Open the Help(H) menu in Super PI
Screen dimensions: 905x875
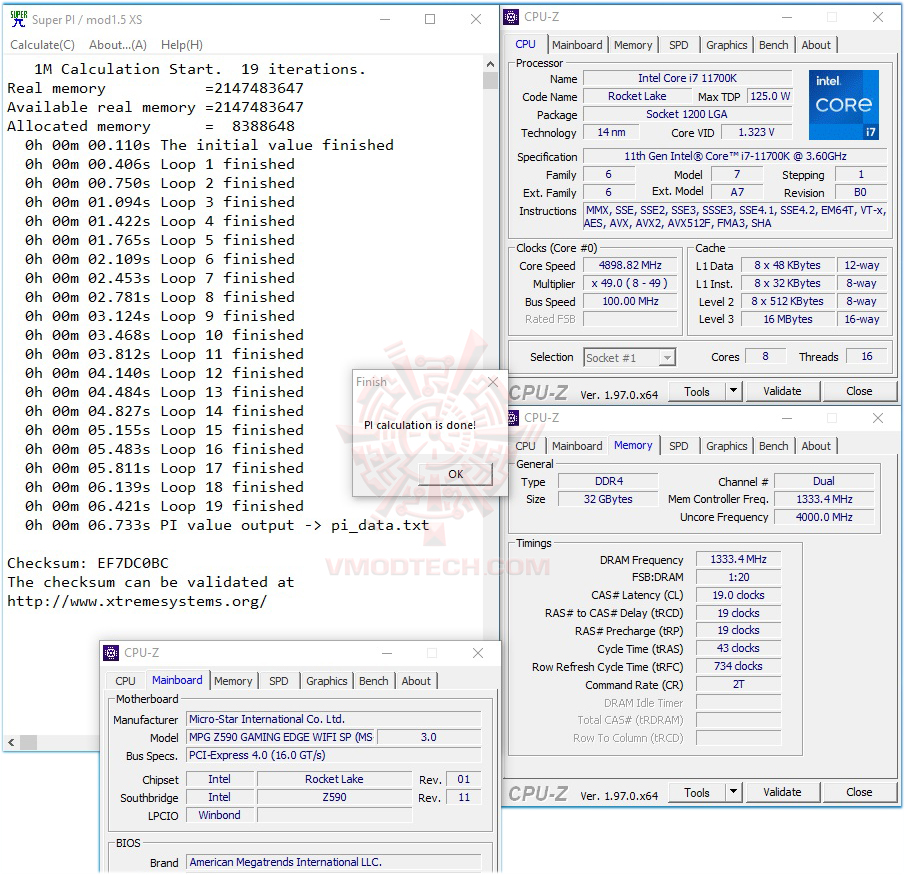[x=181, y=45]
